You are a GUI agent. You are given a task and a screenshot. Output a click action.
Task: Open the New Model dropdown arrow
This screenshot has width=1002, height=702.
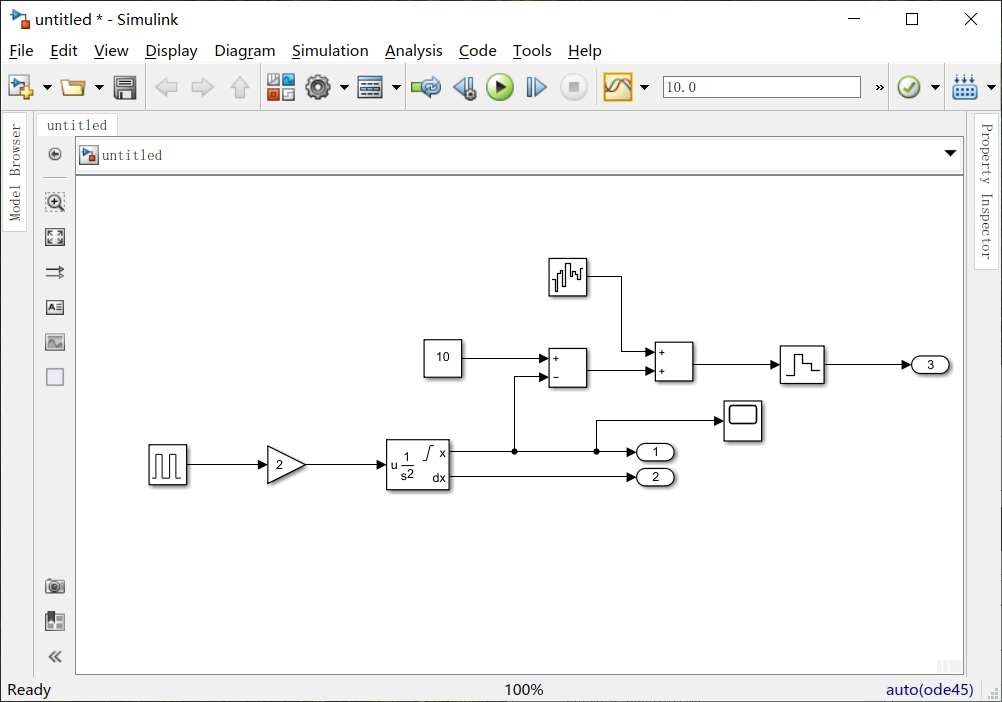pos(47,87)
